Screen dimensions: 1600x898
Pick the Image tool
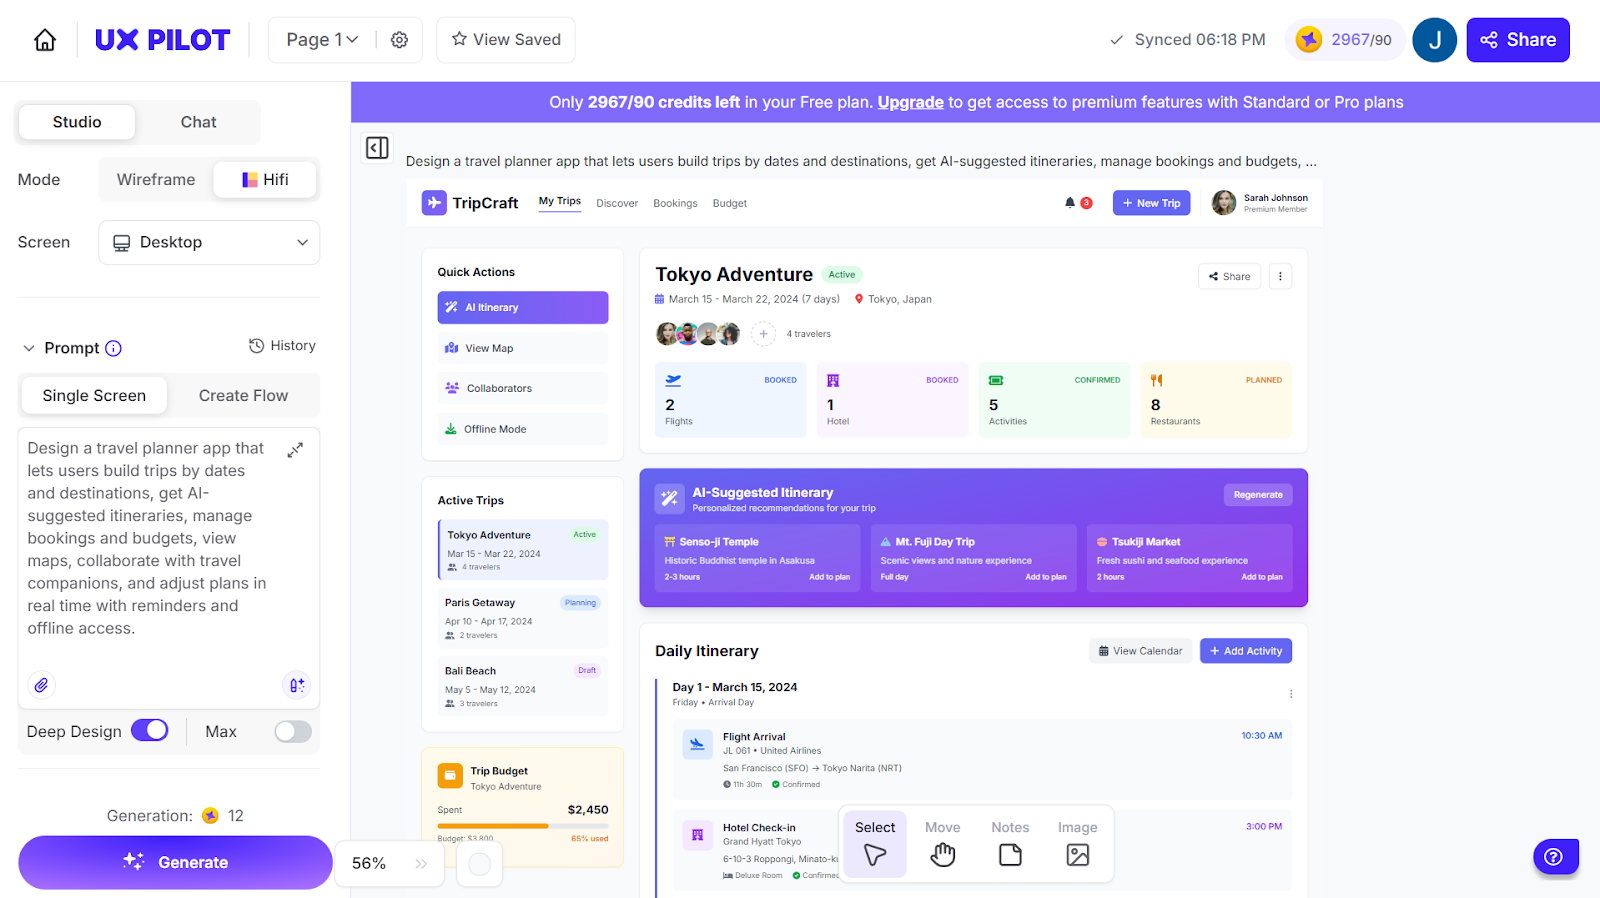tap(1078, 843)
